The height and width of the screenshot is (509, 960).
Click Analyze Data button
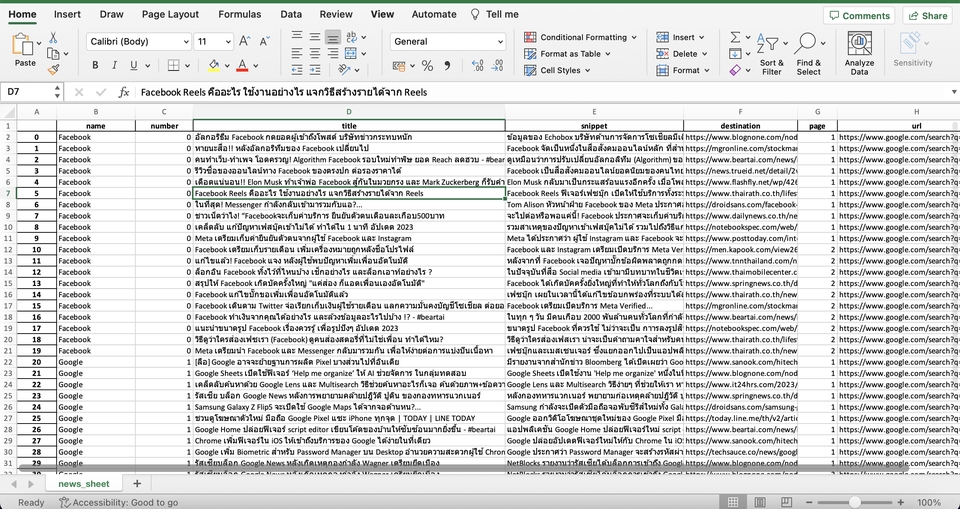click(x=859, y=54)
